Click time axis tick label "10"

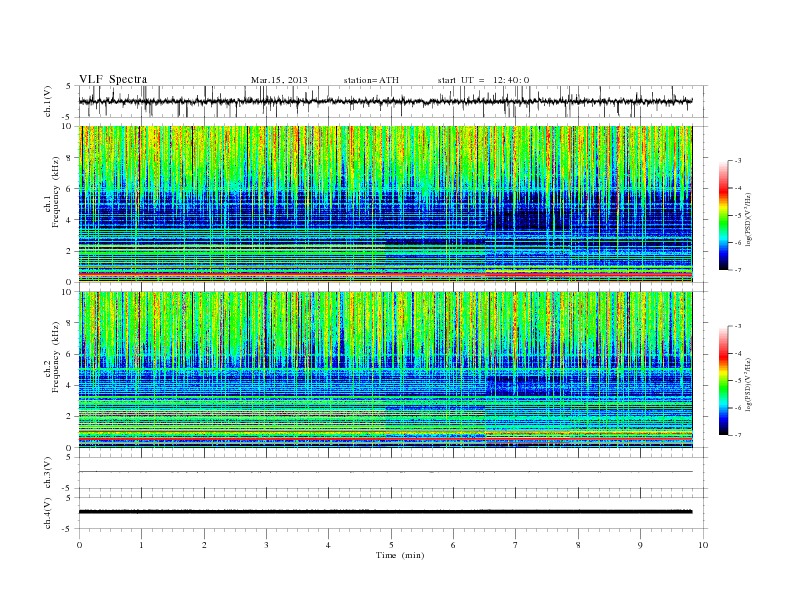tap(703, 545)
